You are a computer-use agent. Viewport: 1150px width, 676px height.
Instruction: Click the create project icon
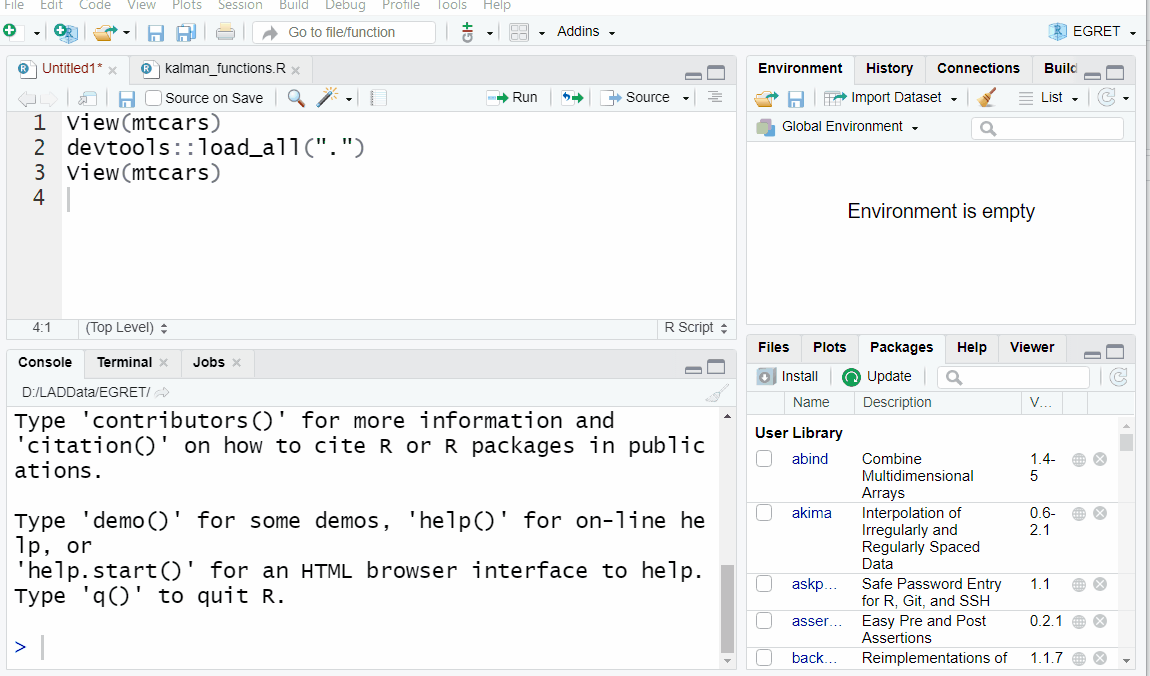(65, 32)
